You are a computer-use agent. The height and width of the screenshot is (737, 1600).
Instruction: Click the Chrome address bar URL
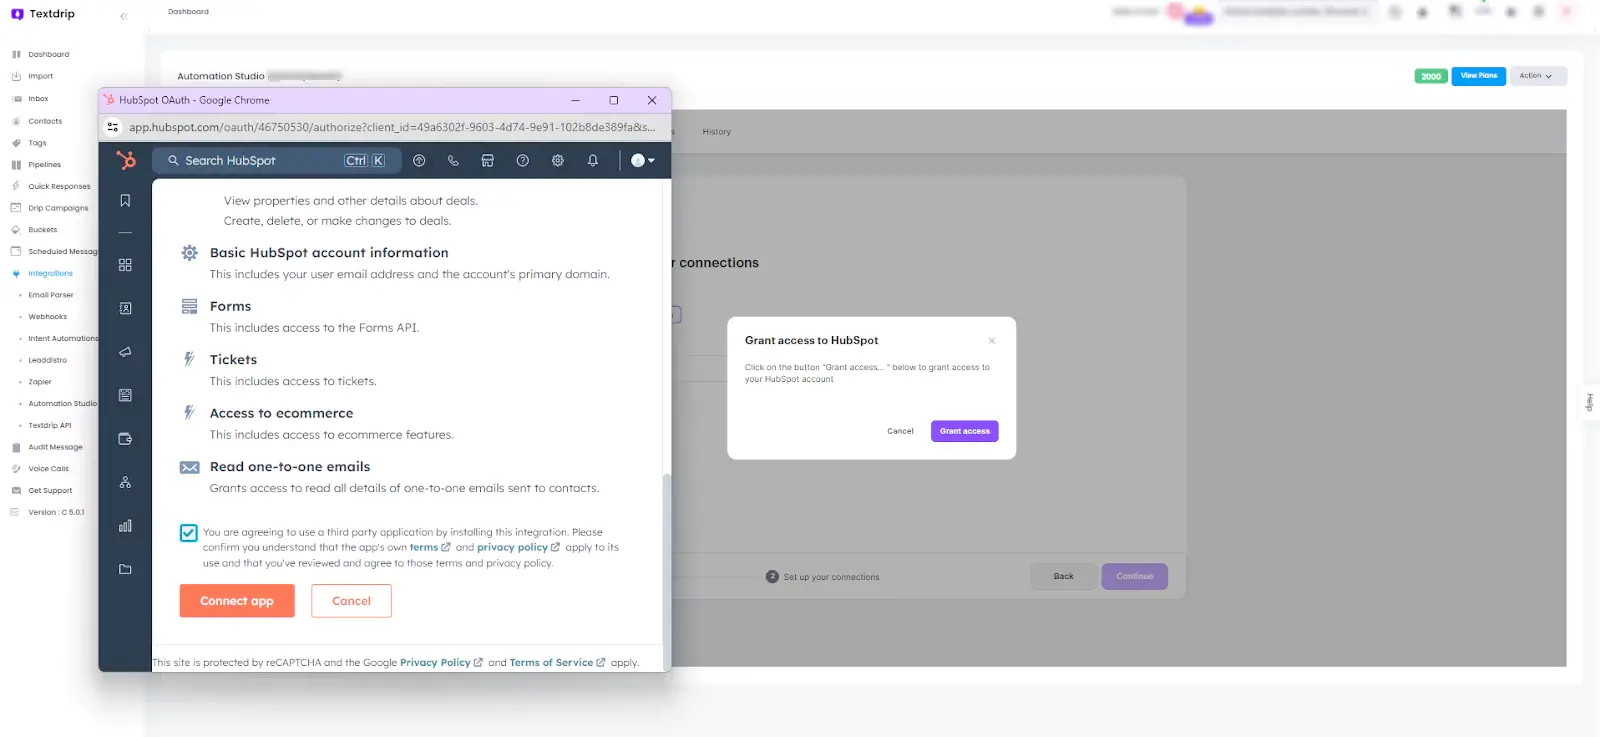point(392,127)
